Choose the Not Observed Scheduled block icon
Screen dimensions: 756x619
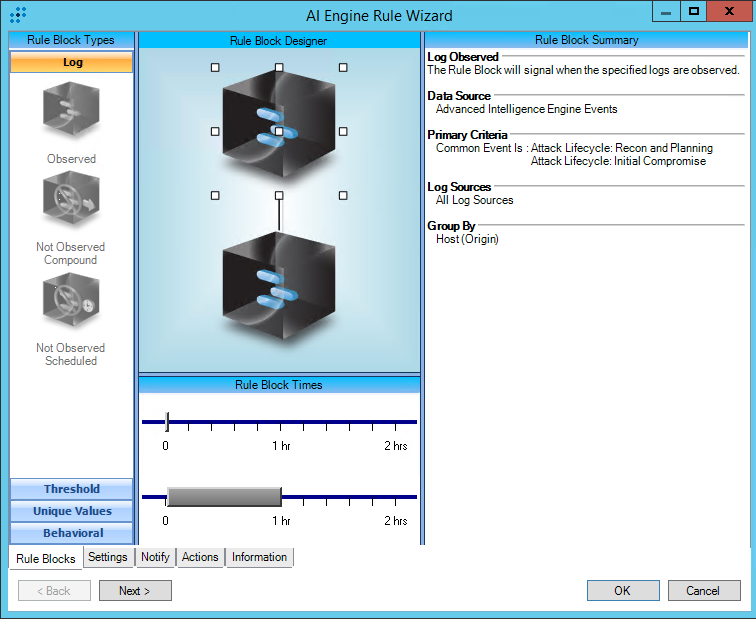point(71,301)
